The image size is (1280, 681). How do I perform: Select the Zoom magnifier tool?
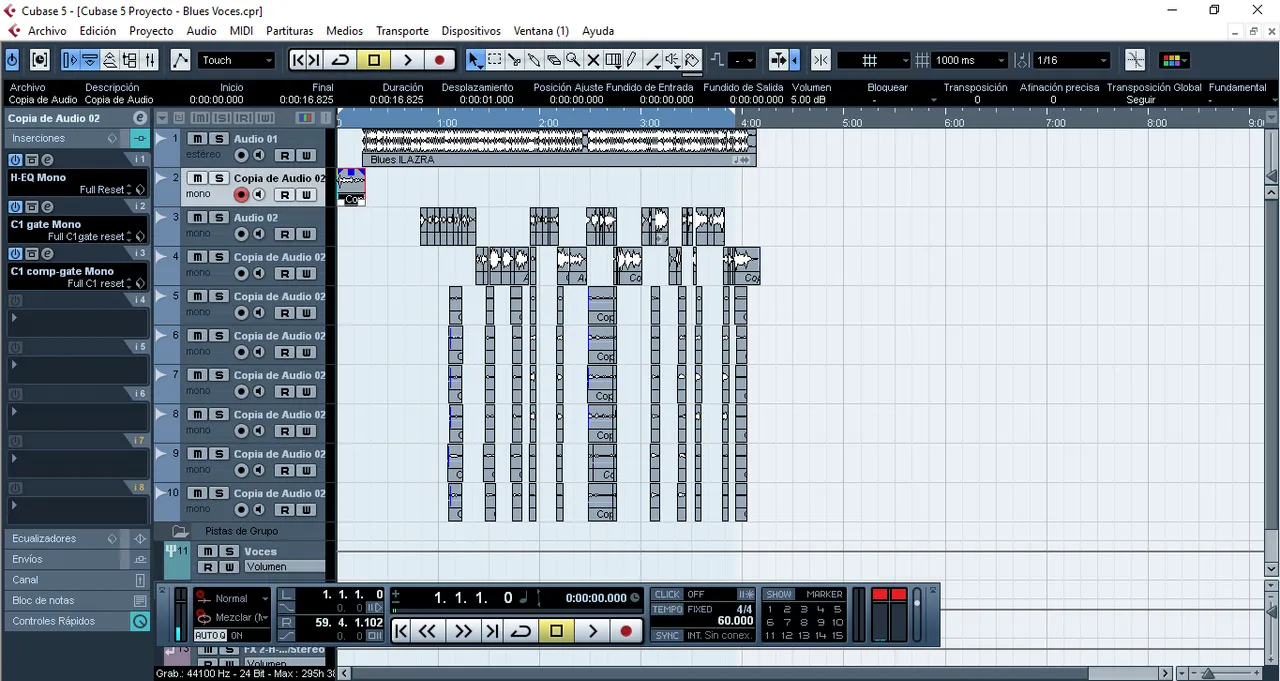coord(573,60)
